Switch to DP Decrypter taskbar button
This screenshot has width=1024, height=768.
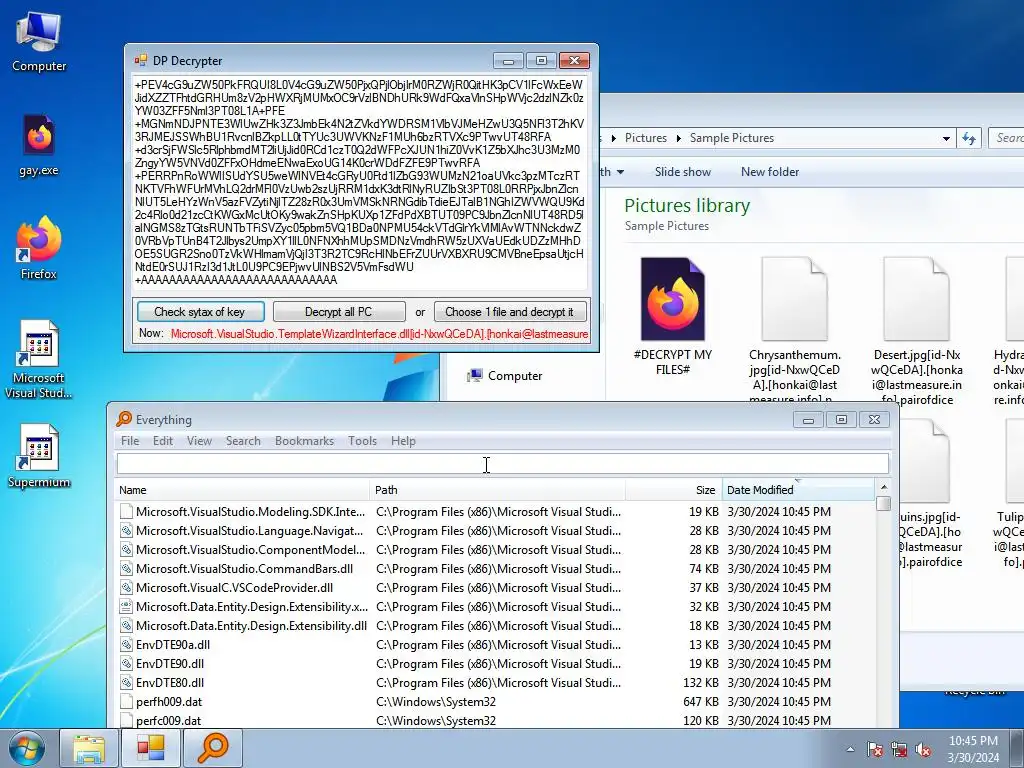[150, 748]
